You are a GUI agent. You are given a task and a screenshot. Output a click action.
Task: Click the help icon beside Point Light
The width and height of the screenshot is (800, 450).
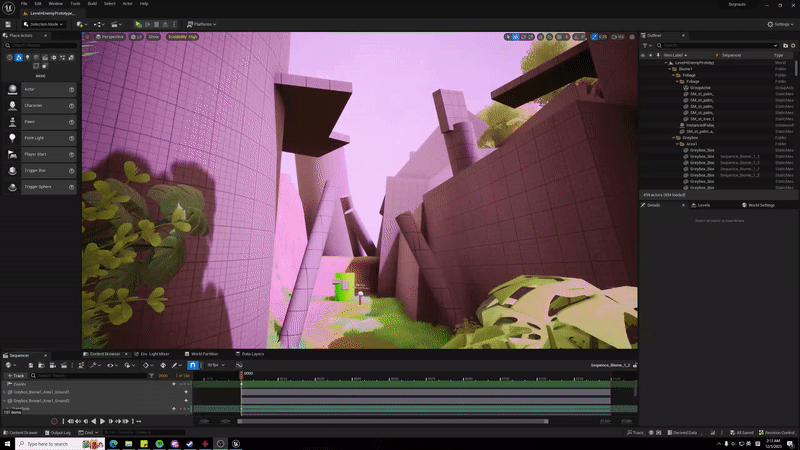71,138
